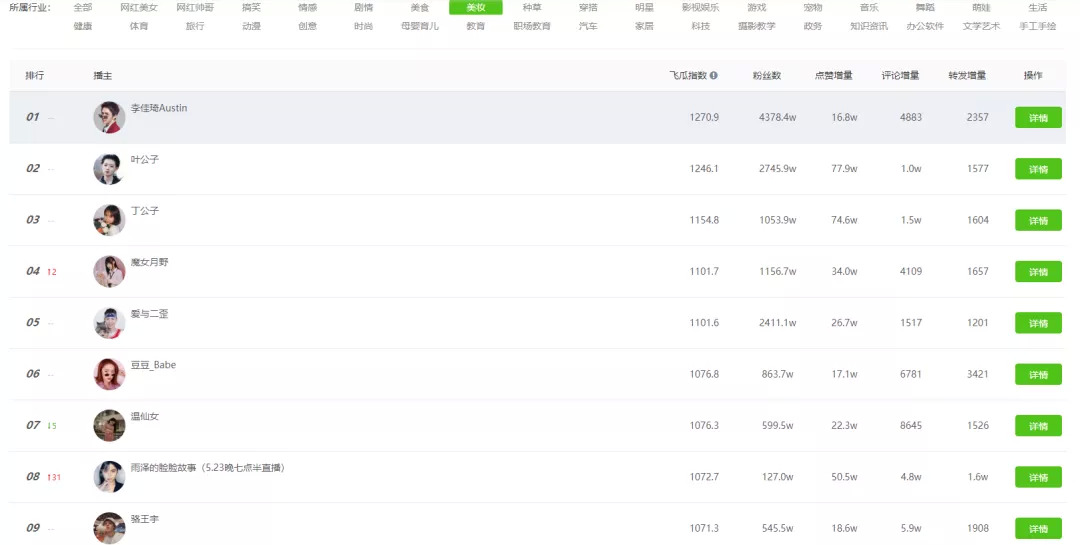Open 丁公子's avatar thumbnail
This screenshot has height=545, width=1080.
pyautogui.click(x=109, y=220)
